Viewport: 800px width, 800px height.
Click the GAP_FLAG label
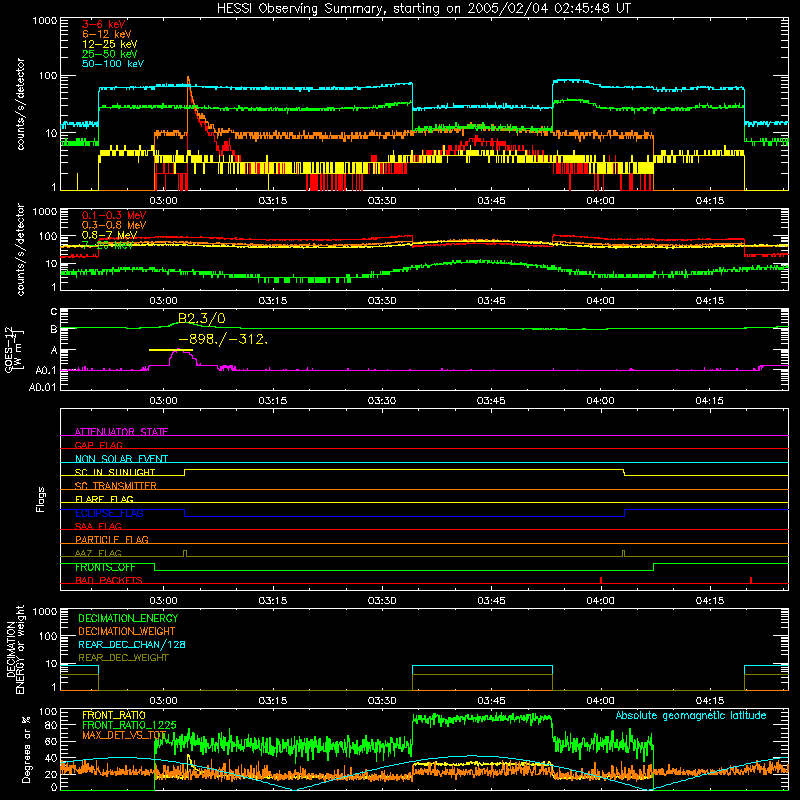coord(98,445)
